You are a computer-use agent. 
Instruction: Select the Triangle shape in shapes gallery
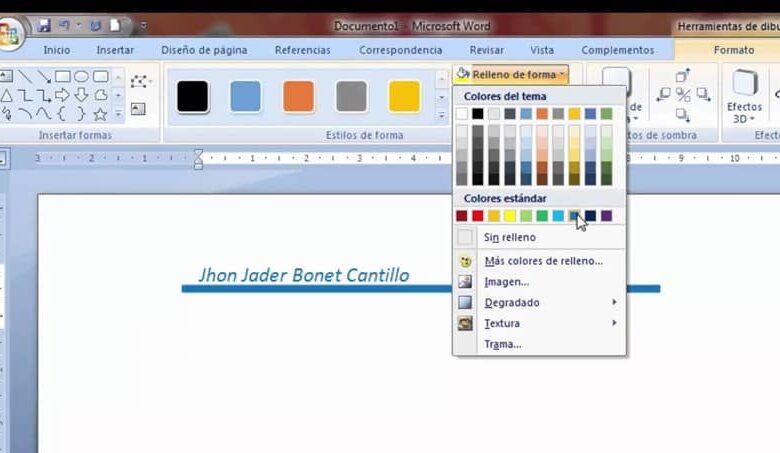[x=6, y=95]
